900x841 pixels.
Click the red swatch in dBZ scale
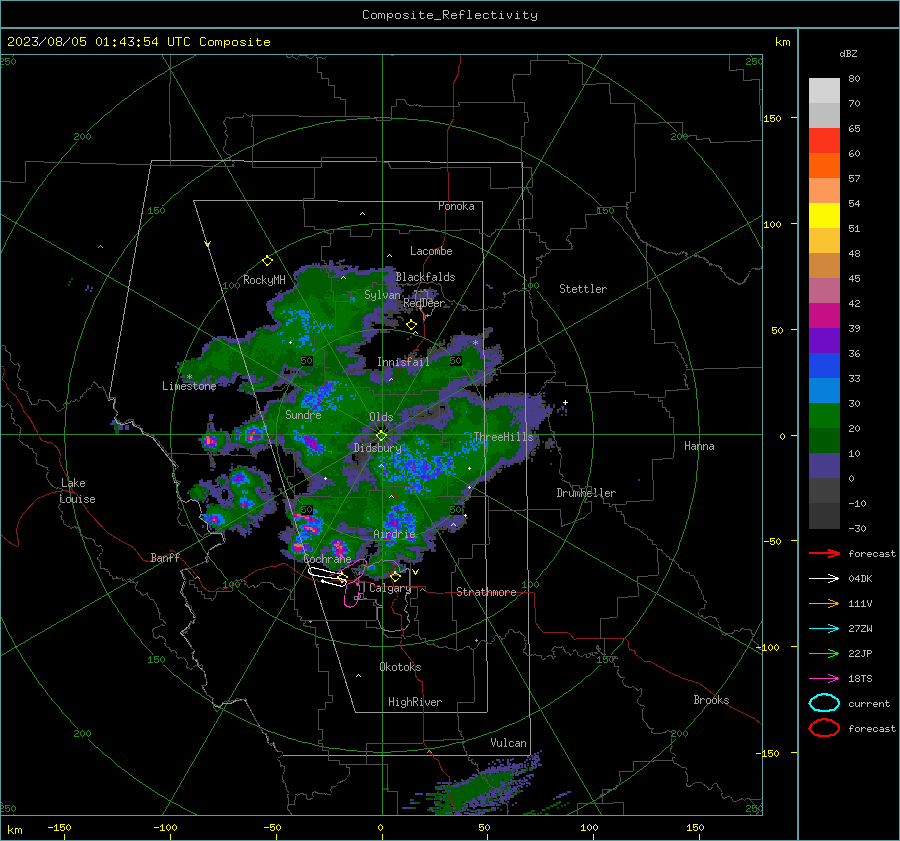824,141
